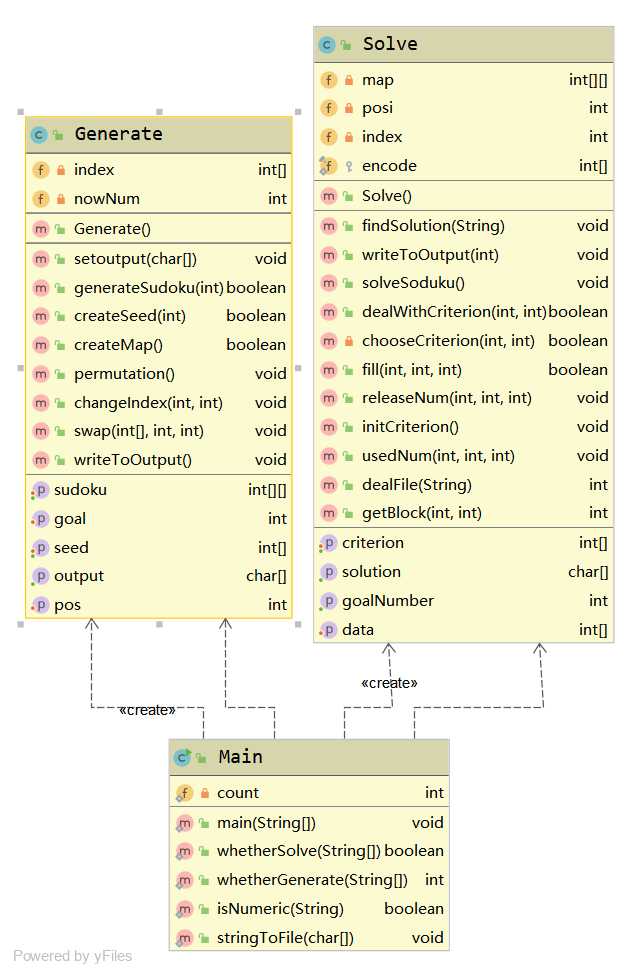The width and height of the screenshot is (640, 976).
Task: Select the Solve() constructor
Action: (464, 197)
